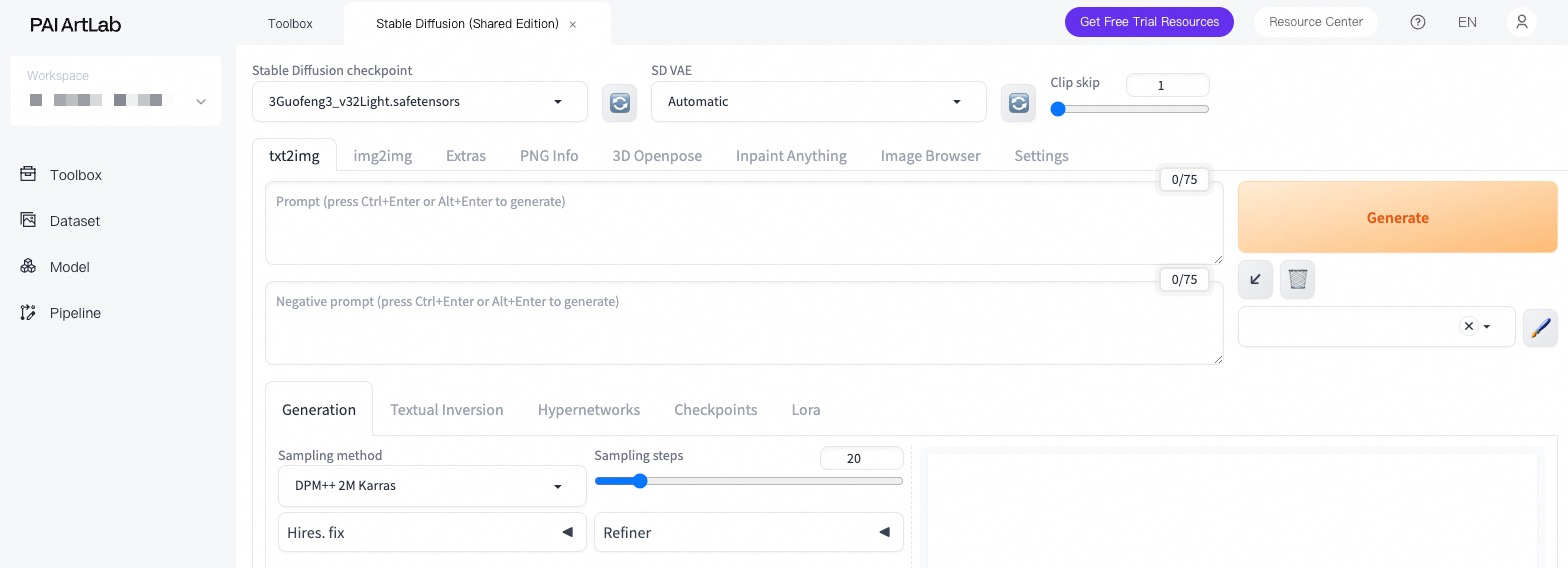Open the user profile icon
Image resolution: width=1568 pixels, height=568 pixels.
1521,22
